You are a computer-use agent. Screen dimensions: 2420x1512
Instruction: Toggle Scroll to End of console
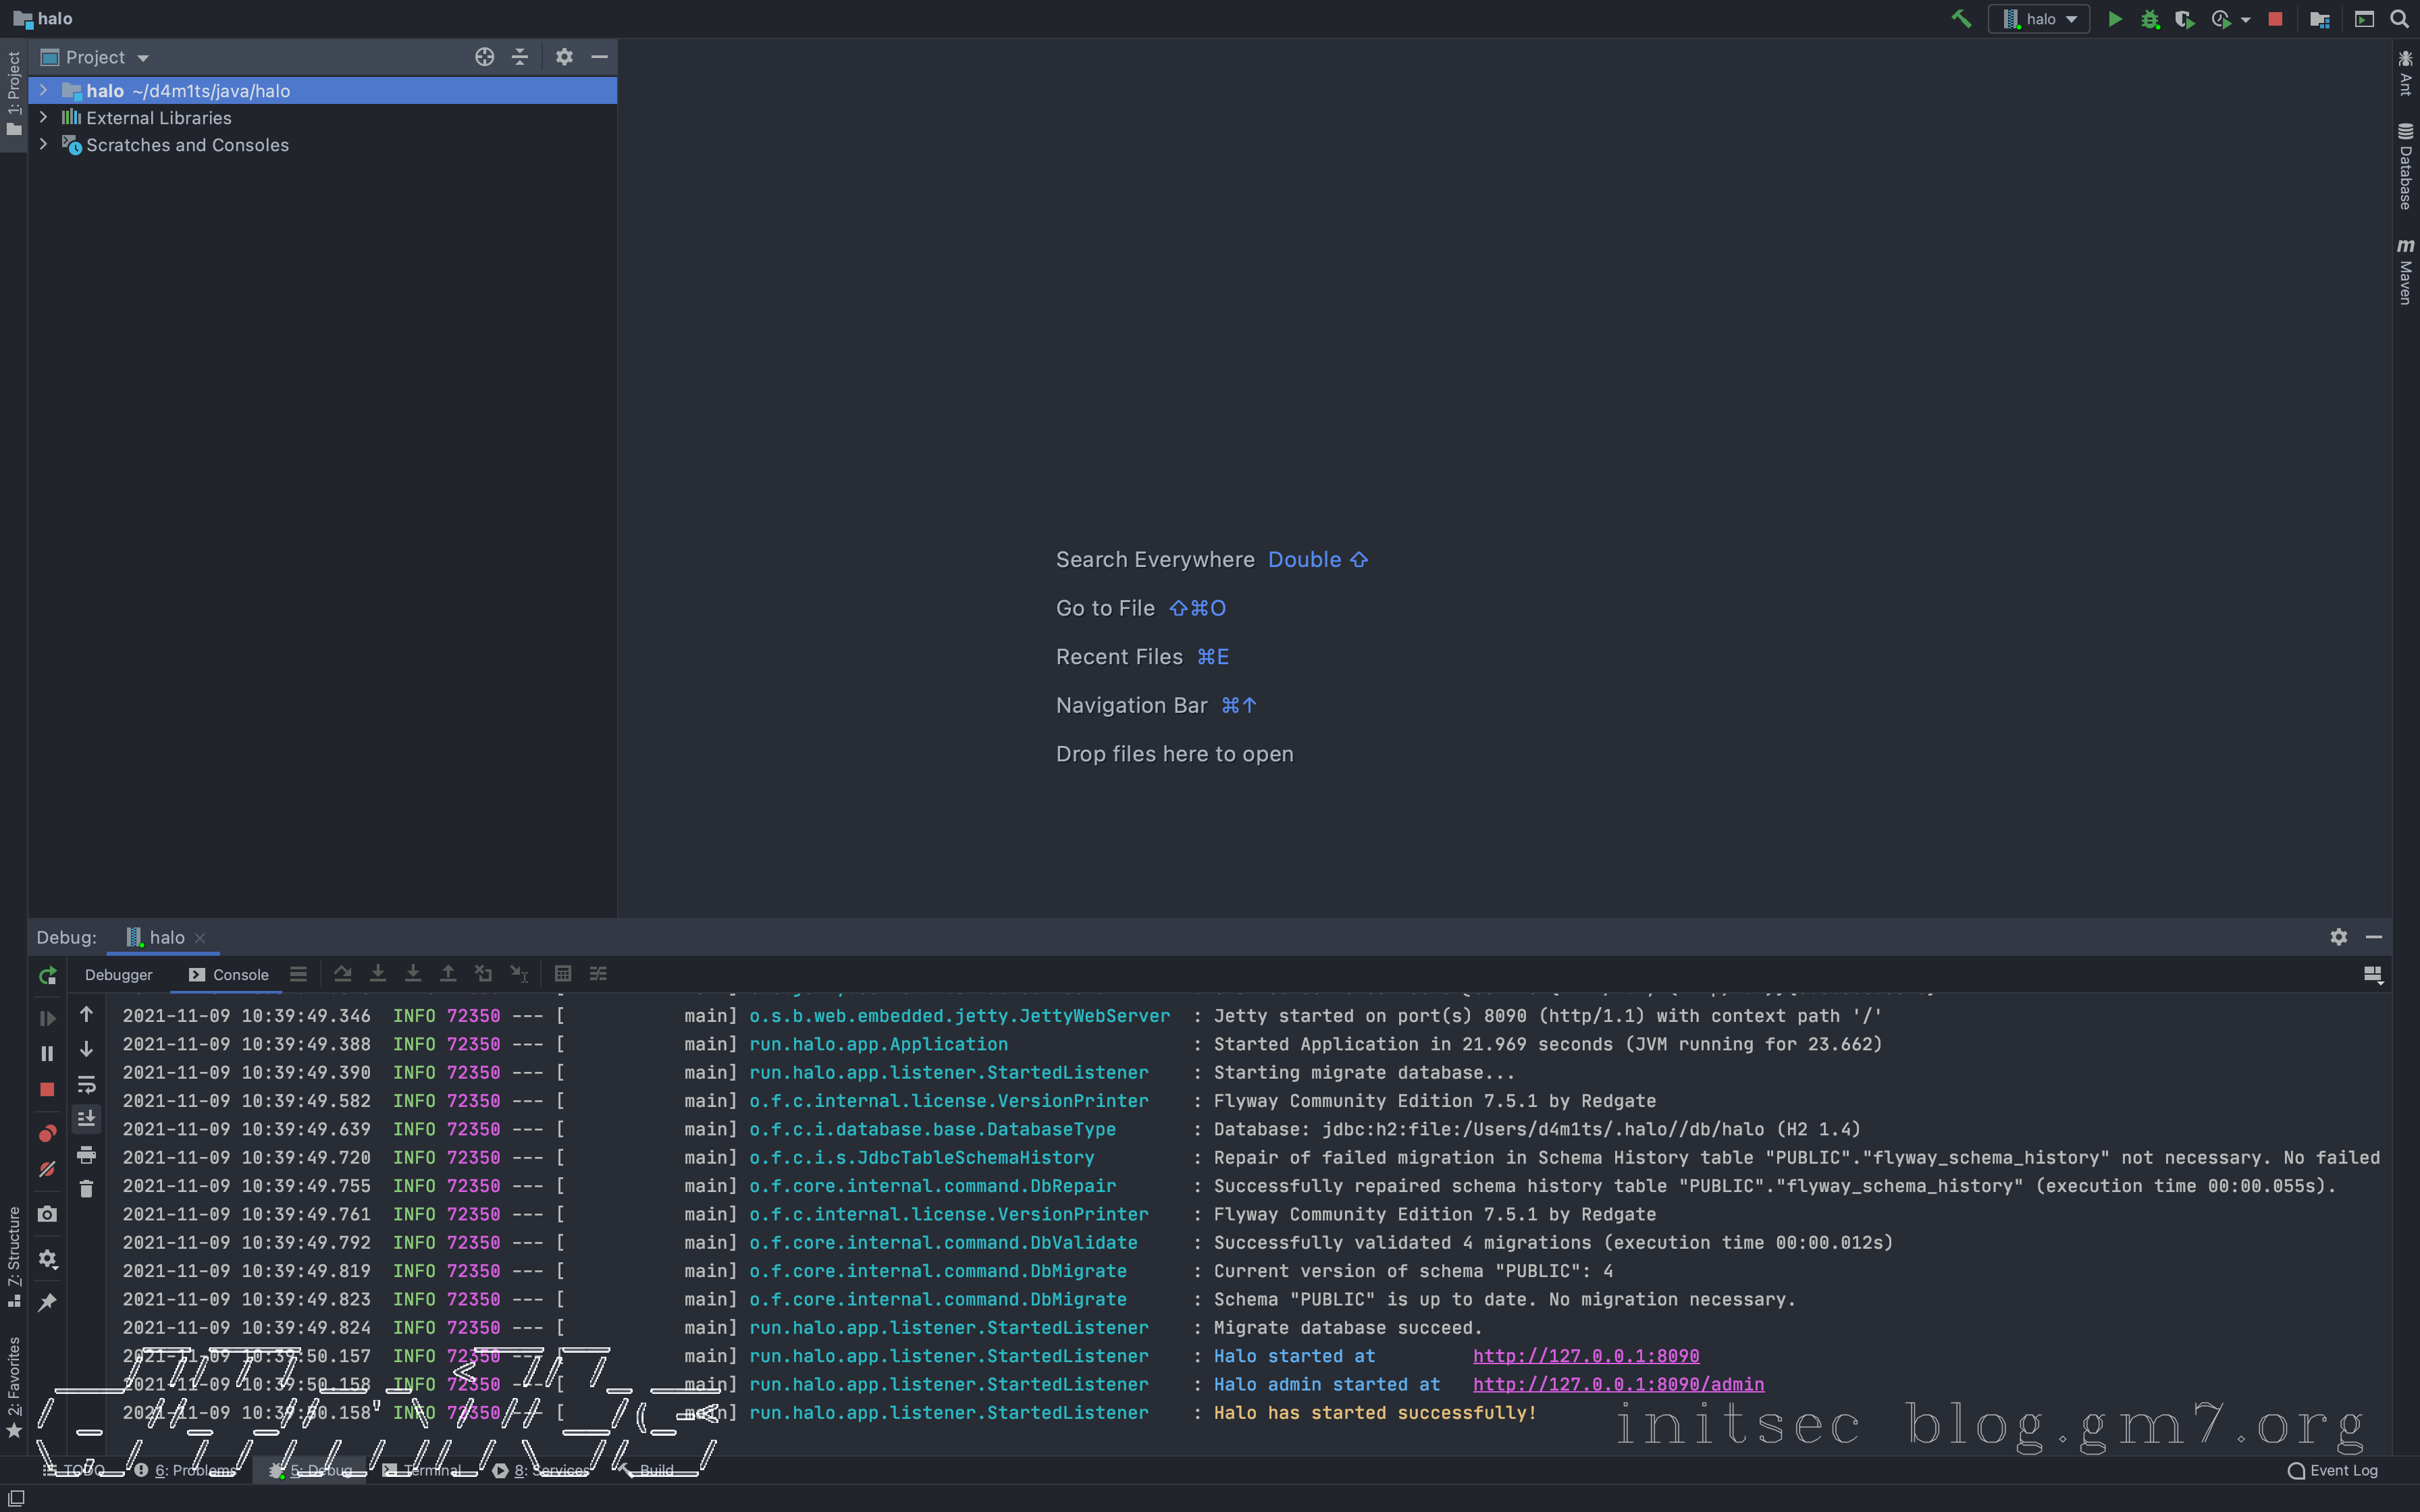point(86,1118)
